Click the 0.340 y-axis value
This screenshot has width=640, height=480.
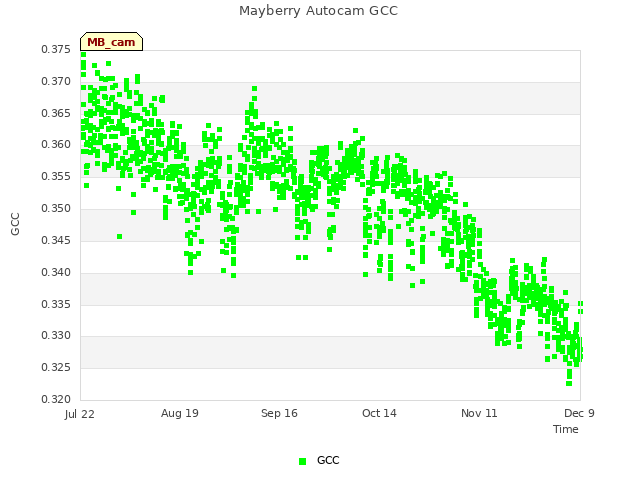tap(56, 272)
